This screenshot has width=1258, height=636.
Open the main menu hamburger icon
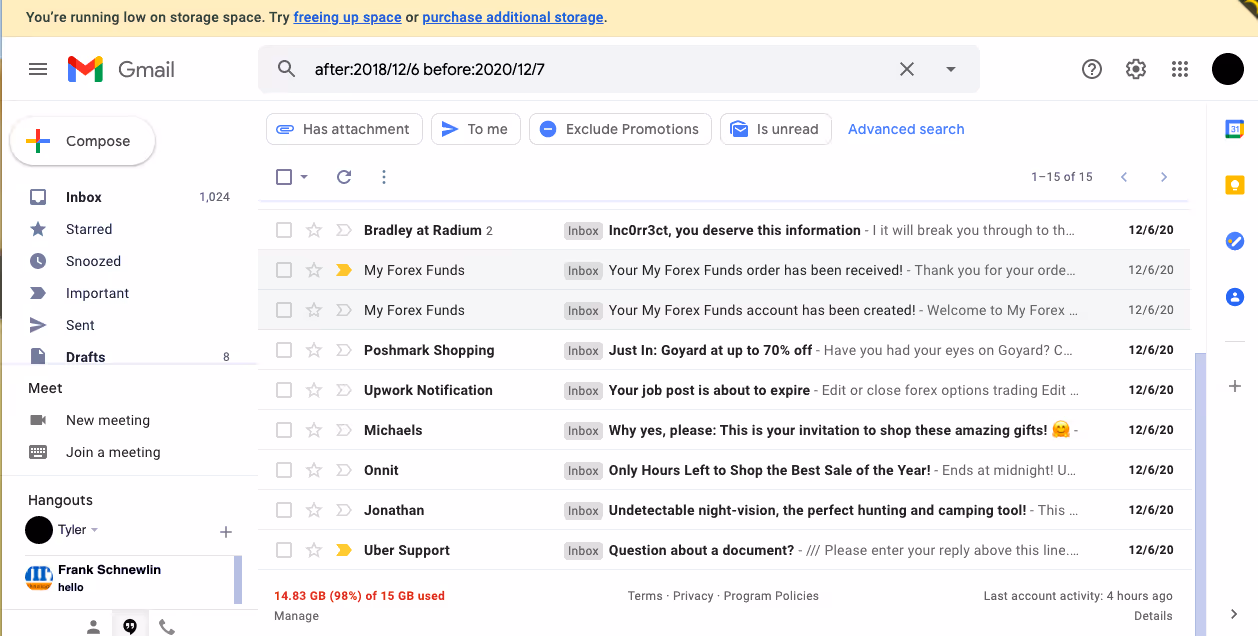pos(38,69)
